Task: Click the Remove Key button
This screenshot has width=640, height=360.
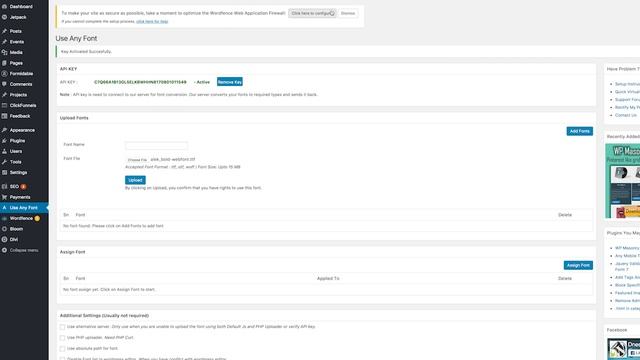Action: point(230,82)
